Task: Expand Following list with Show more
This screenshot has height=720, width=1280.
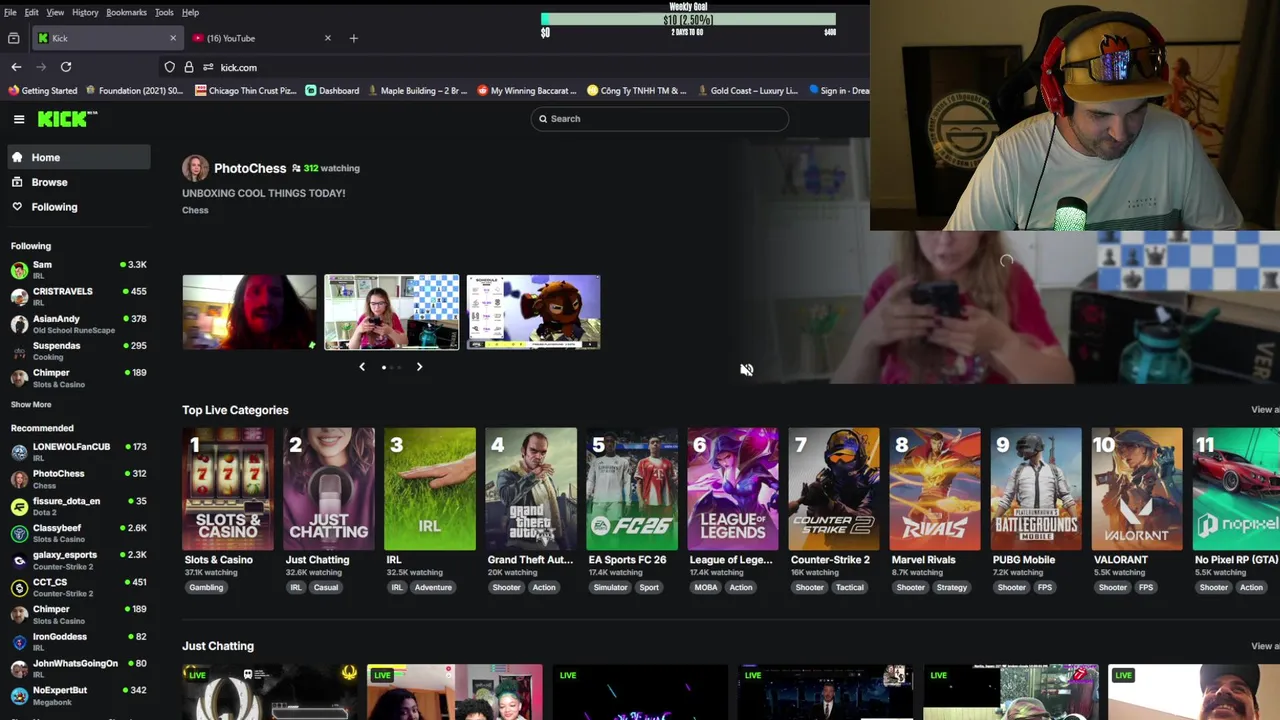Action: pos(31,404)
